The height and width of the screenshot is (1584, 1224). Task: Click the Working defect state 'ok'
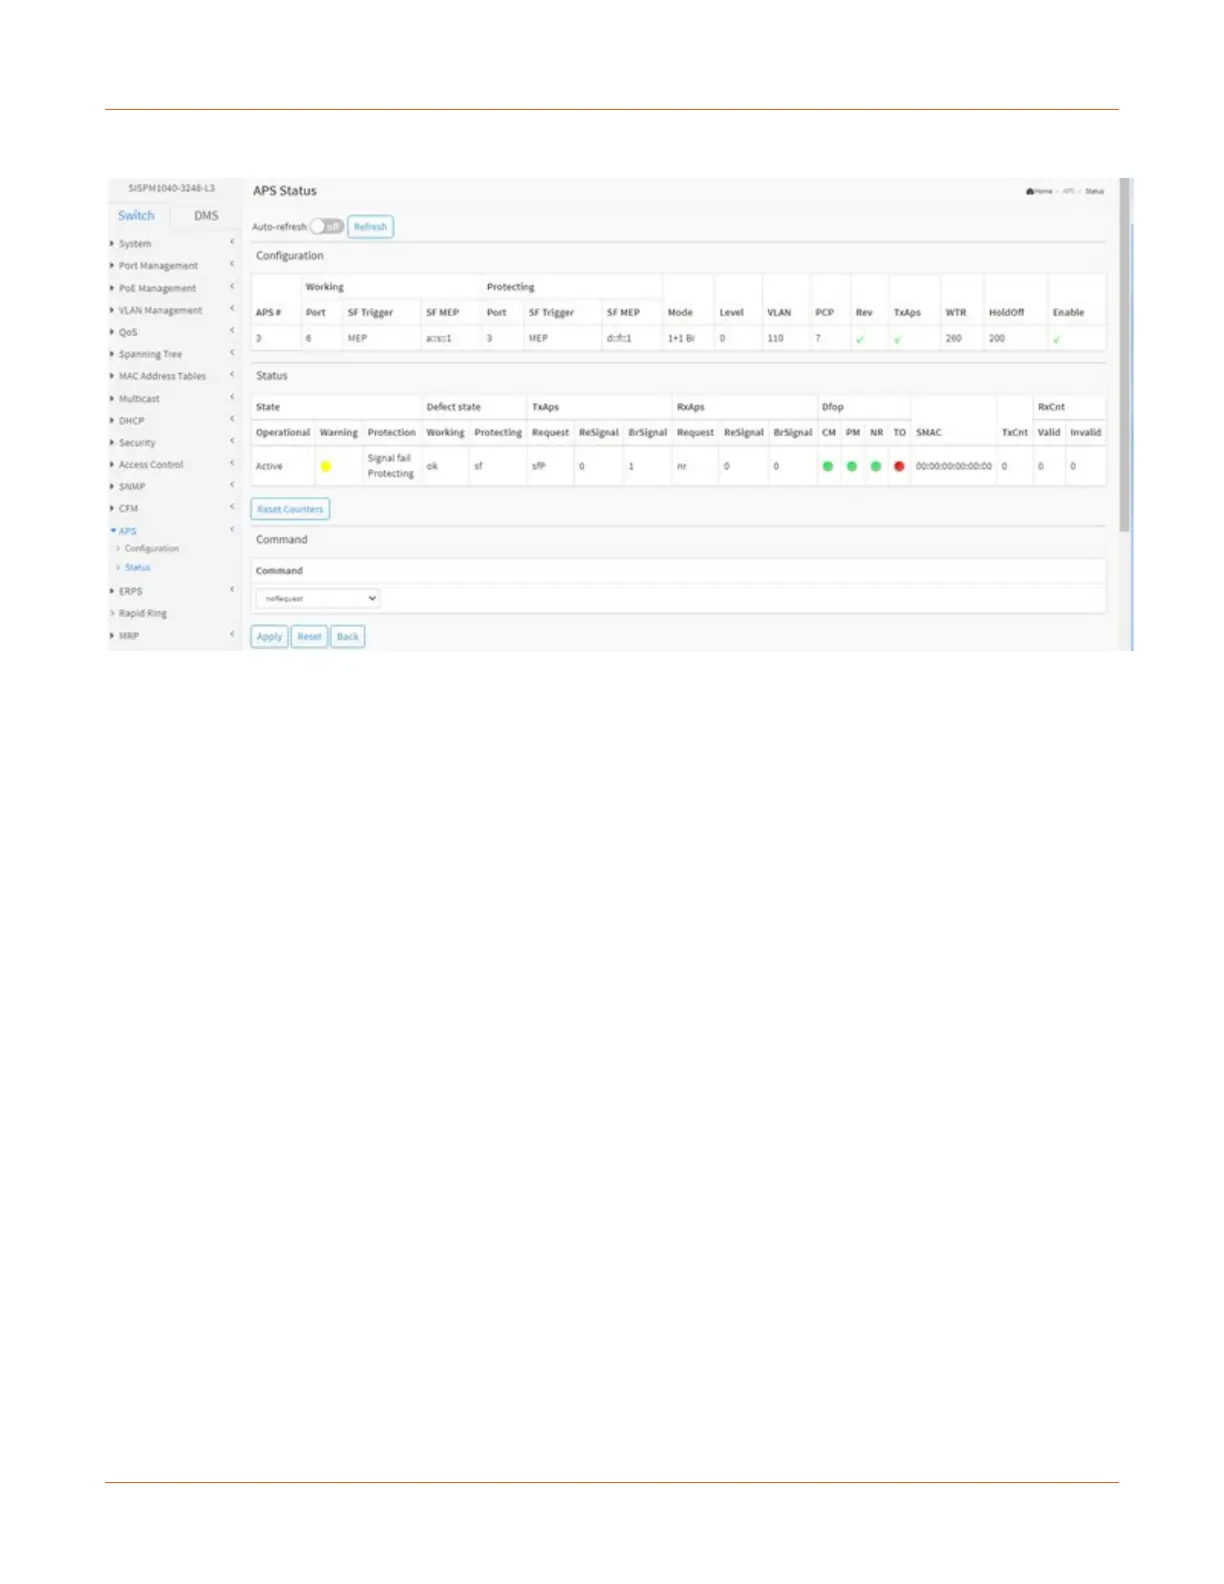(x=432, y=466)
